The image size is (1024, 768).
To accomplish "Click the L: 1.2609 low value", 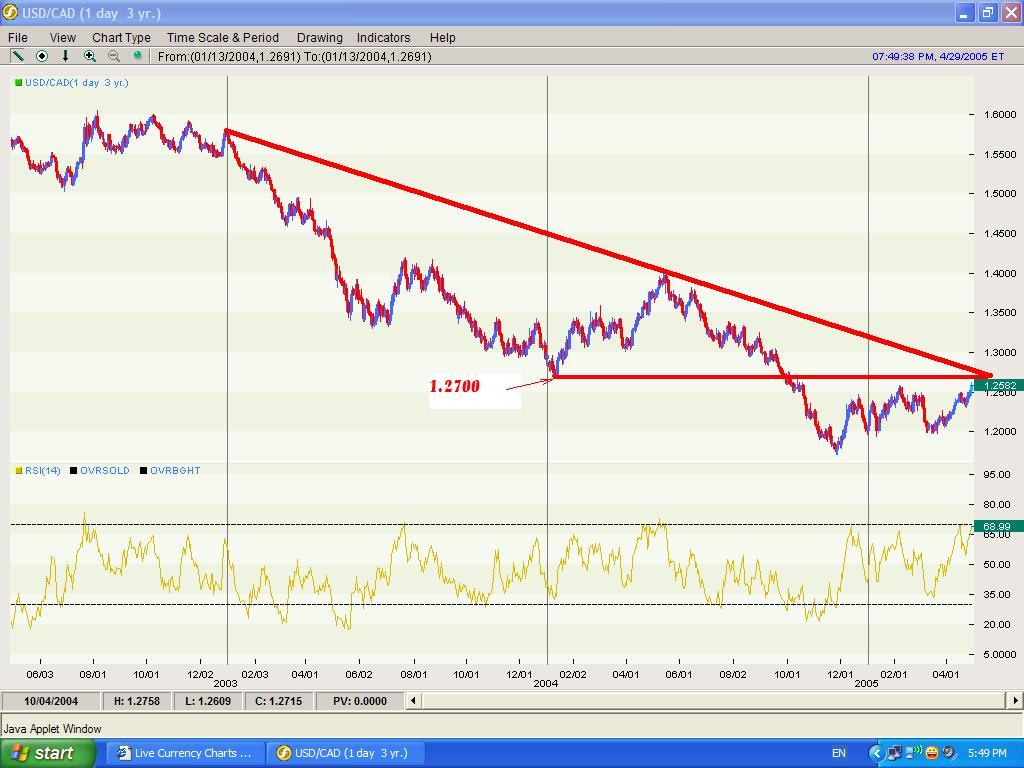I will click(x=208, y=701).
